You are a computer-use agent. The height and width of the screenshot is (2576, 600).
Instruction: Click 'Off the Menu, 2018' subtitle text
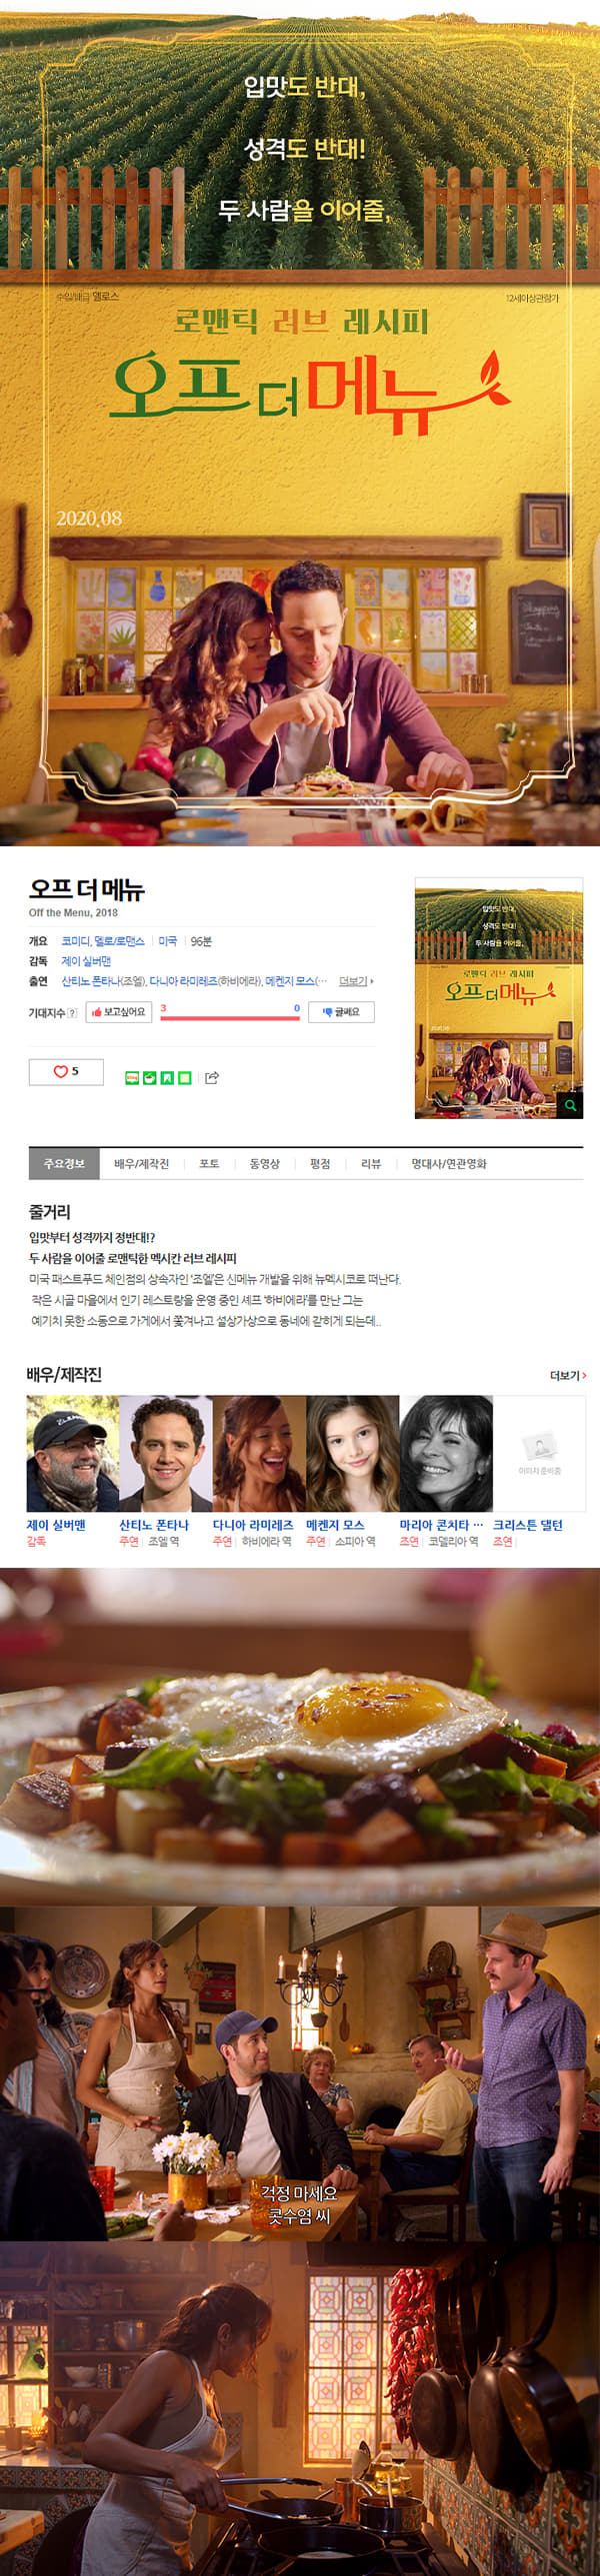73,912
